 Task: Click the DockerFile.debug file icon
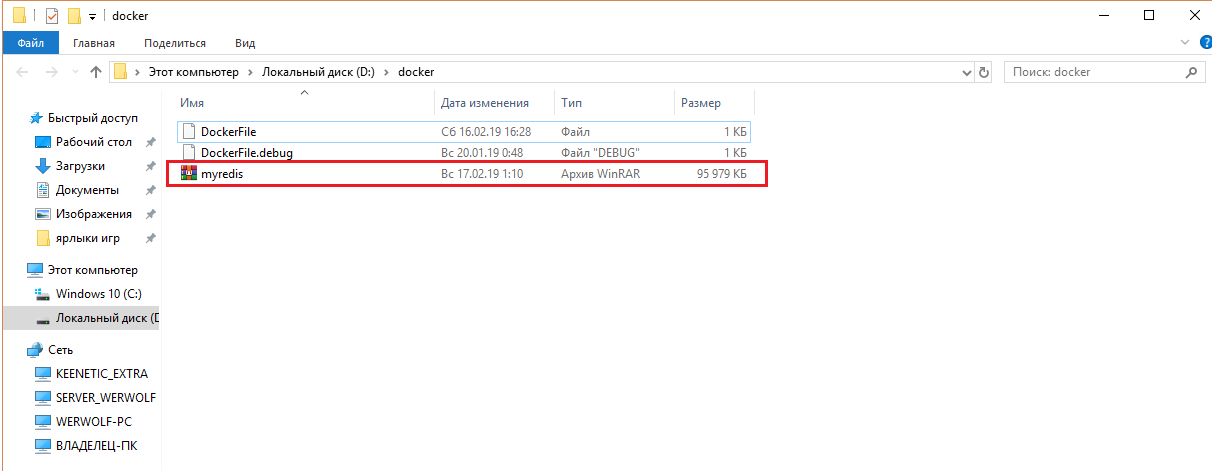coord(189,153)
